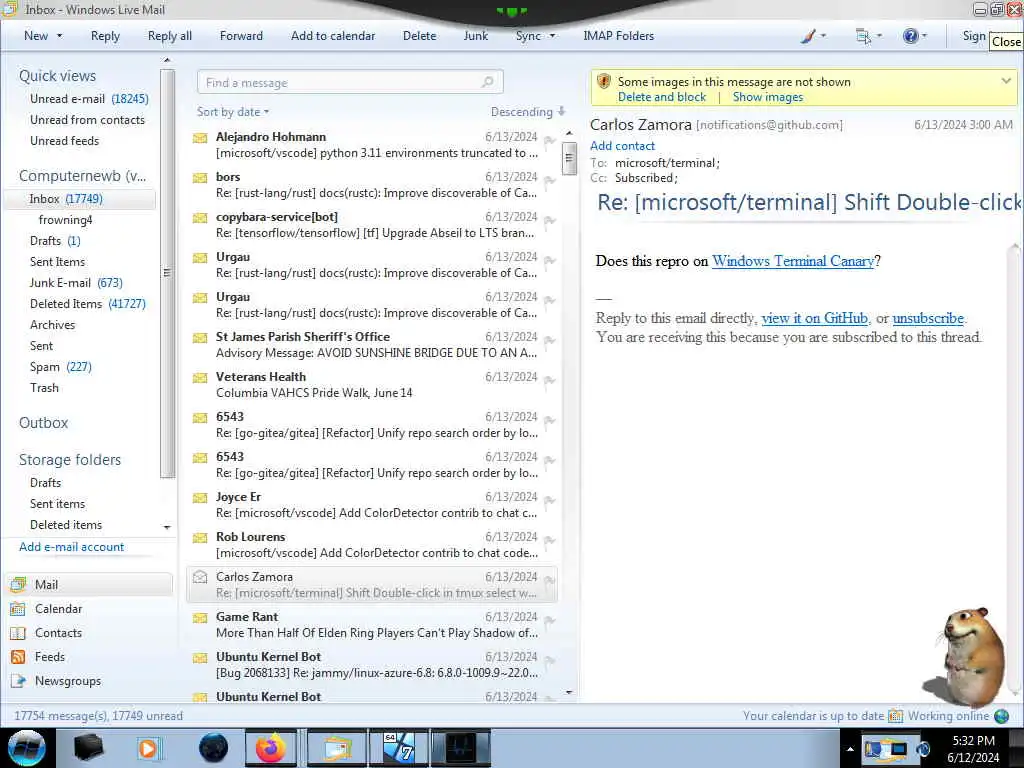
Task: Click the search magnifier in Find a message
Action: point(487,82)
